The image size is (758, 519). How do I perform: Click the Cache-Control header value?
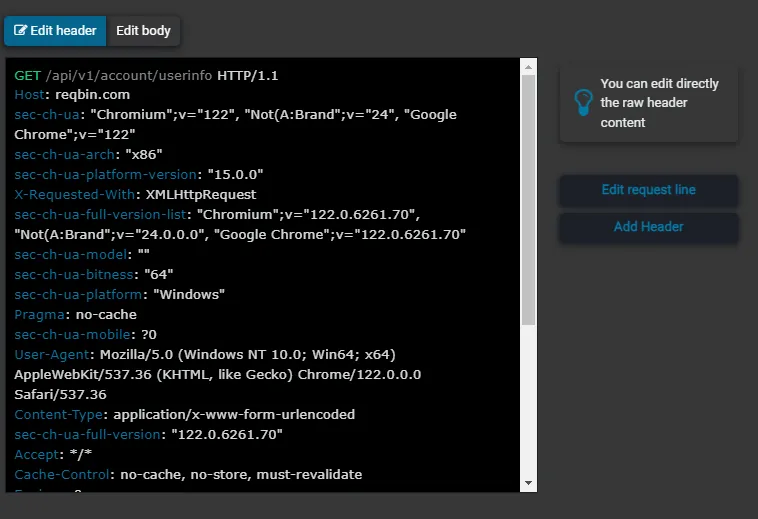click(241, 475)
